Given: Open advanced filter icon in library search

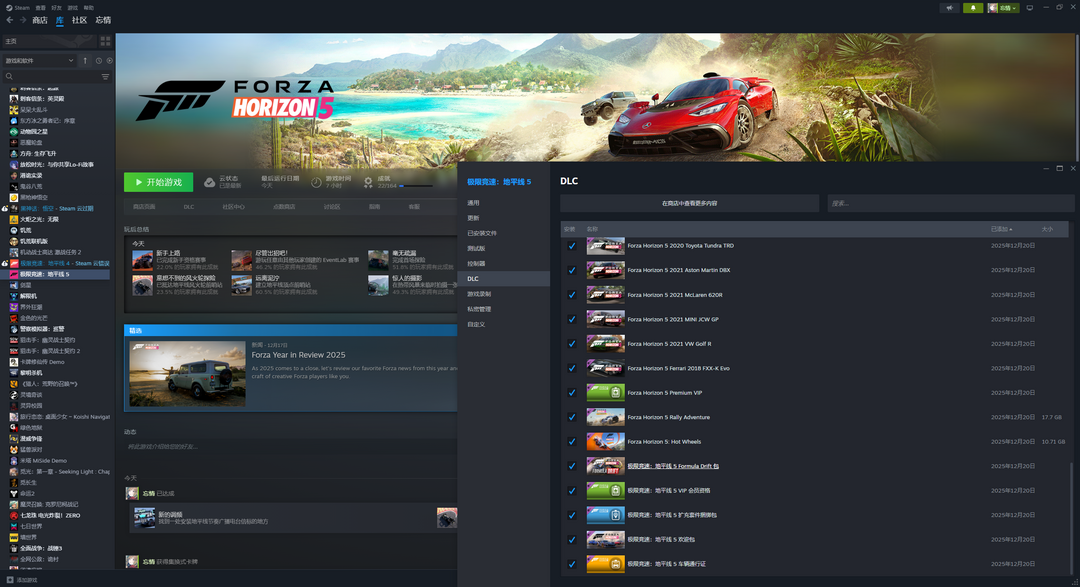Looking at the screenshot, I should pos(105,77).
